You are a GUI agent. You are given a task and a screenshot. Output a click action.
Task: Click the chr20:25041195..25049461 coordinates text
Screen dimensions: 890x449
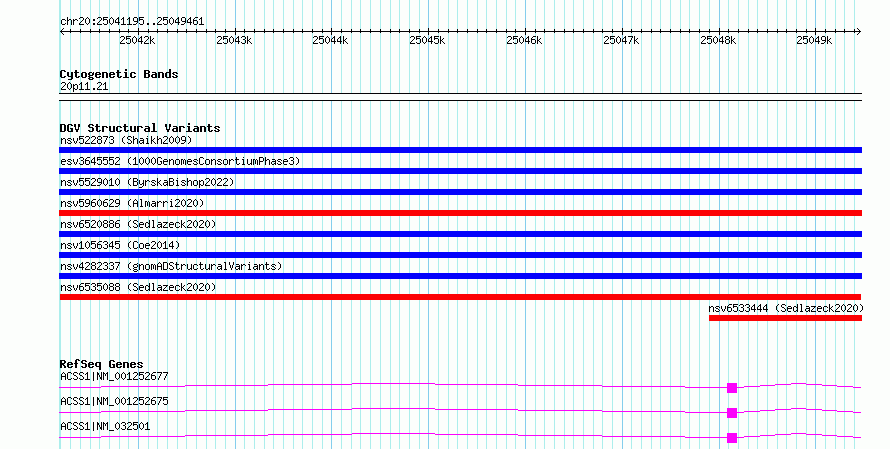point(132,22)
